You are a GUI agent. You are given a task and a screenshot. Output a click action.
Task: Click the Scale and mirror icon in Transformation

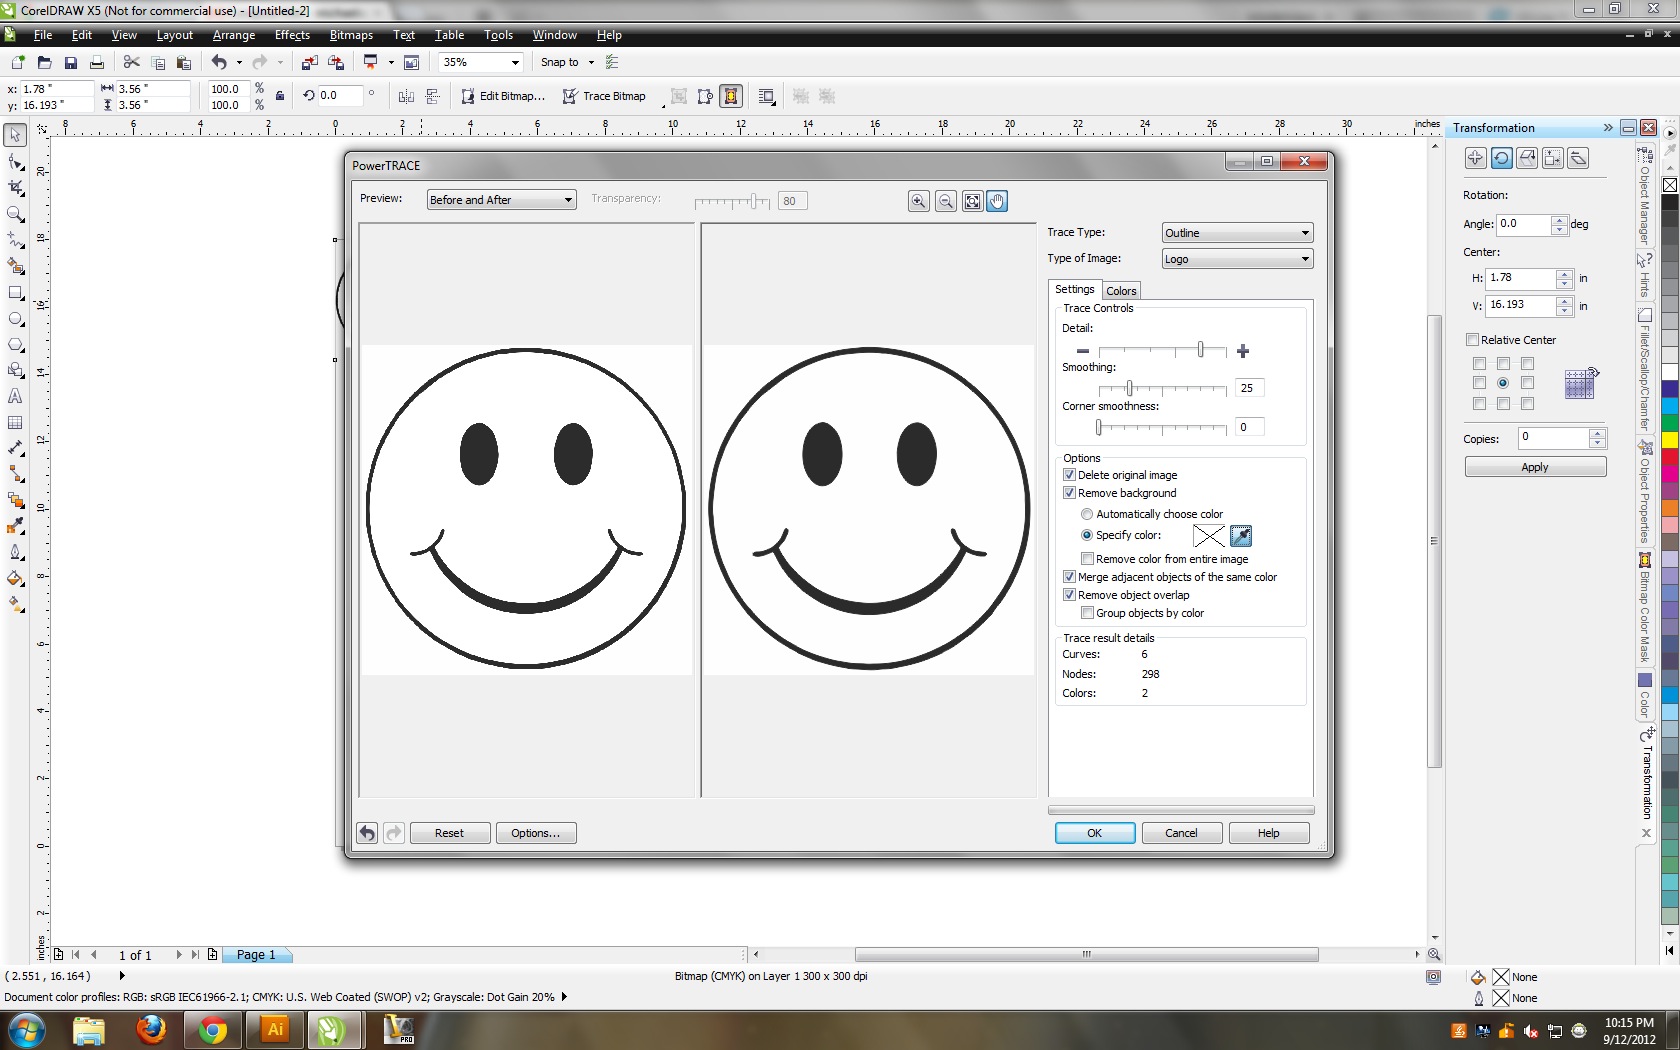[x=1527, y=158]
